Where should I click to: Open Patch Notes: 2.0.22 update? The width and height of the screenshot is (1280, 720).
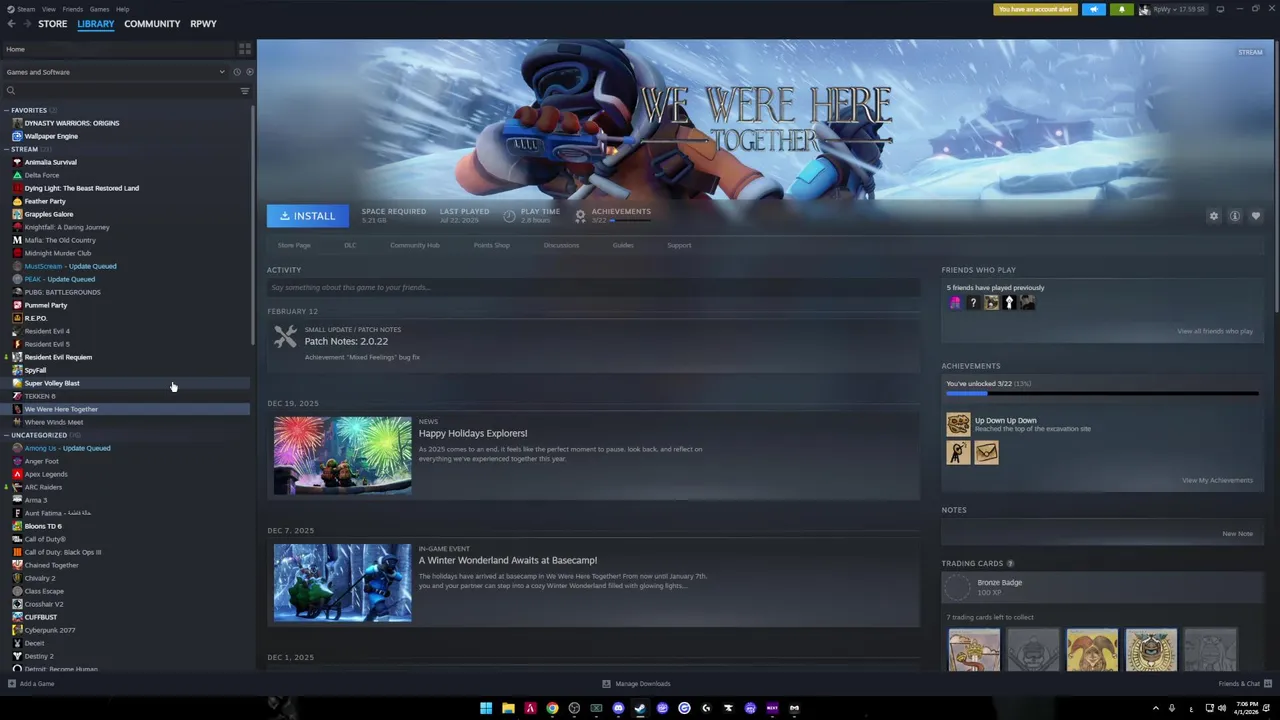pos(346,341)
